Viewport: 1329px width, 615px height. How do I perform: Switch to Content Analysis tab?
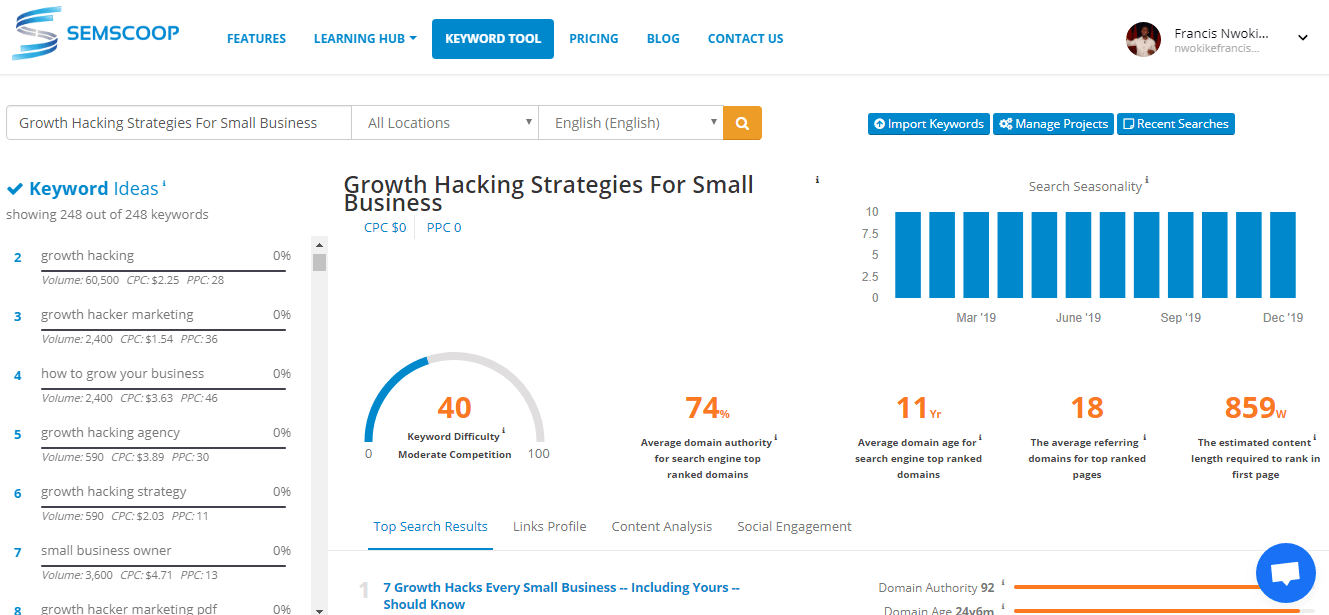662,527
